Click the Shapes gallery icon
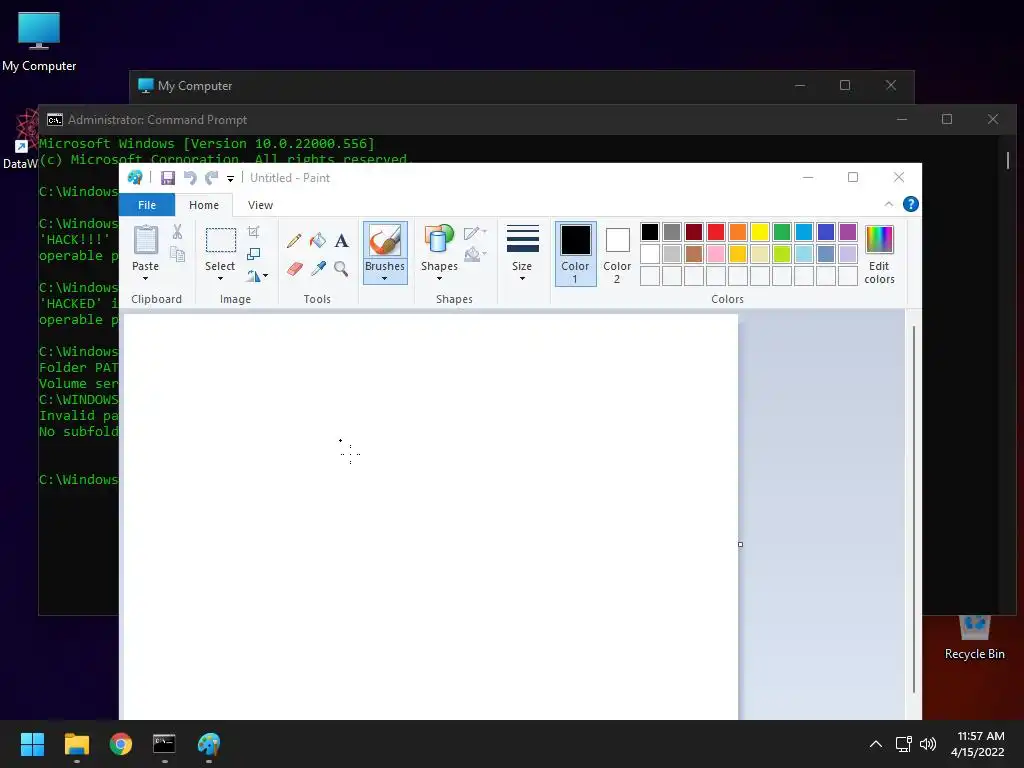 click(439, 239)
